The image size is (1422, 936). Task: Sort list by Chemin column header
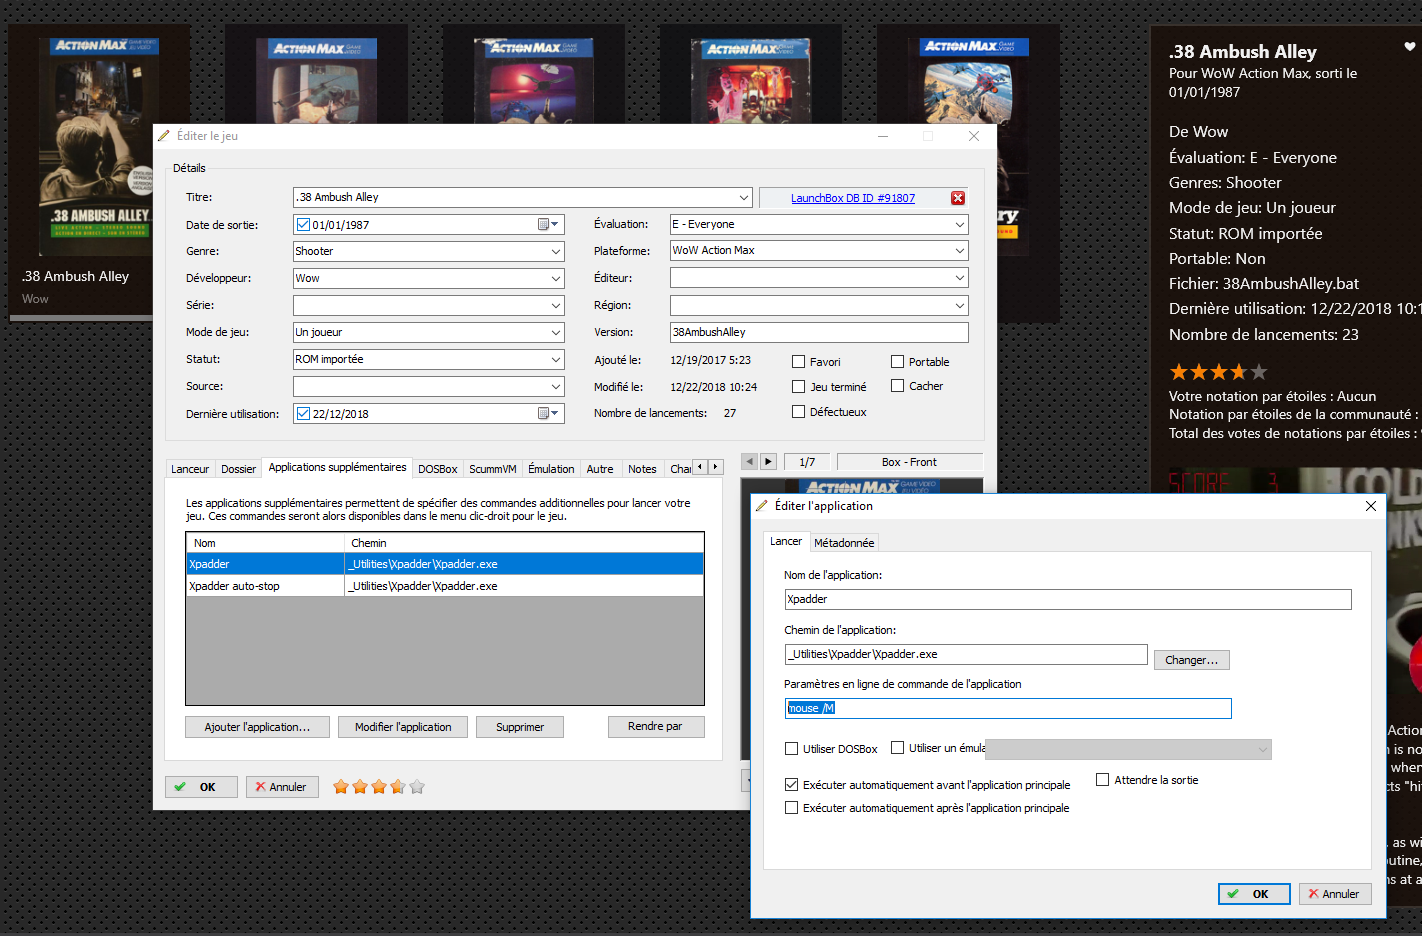click(524, 543)
